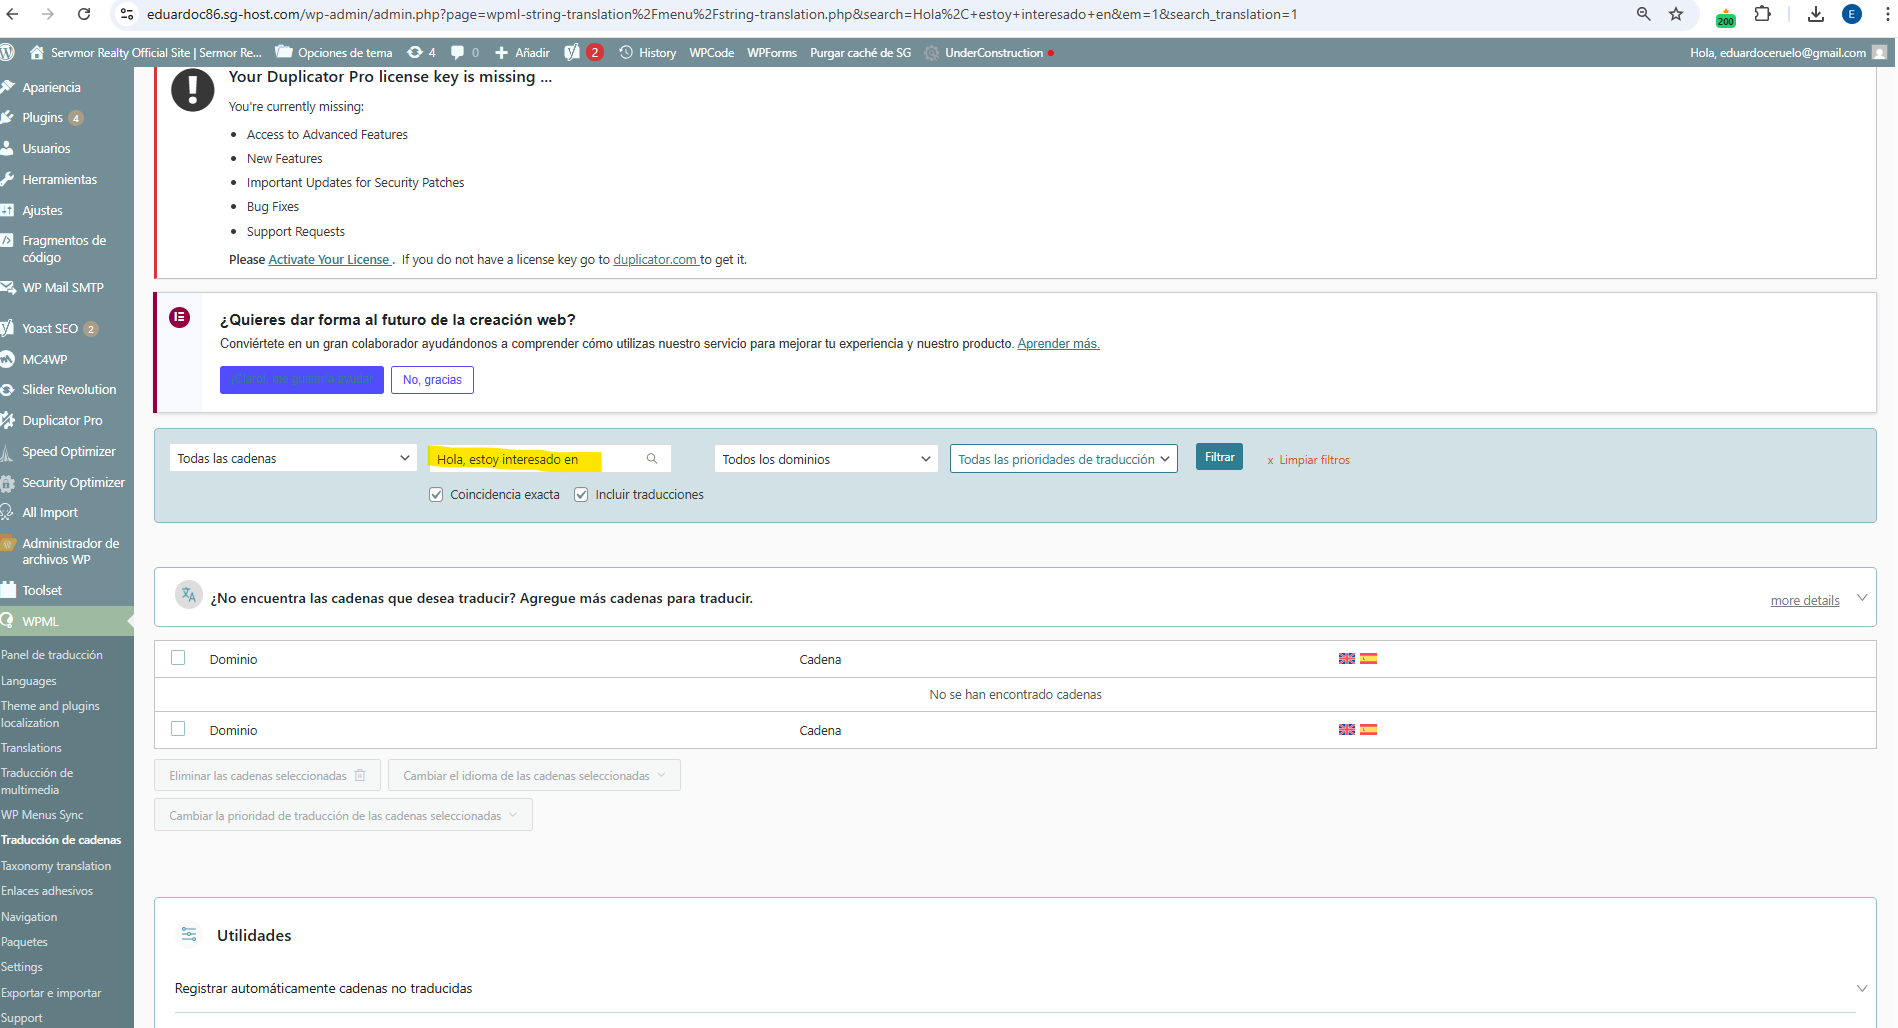Toggle the Incluir traducciones checkbox

[x=581, y=495]
